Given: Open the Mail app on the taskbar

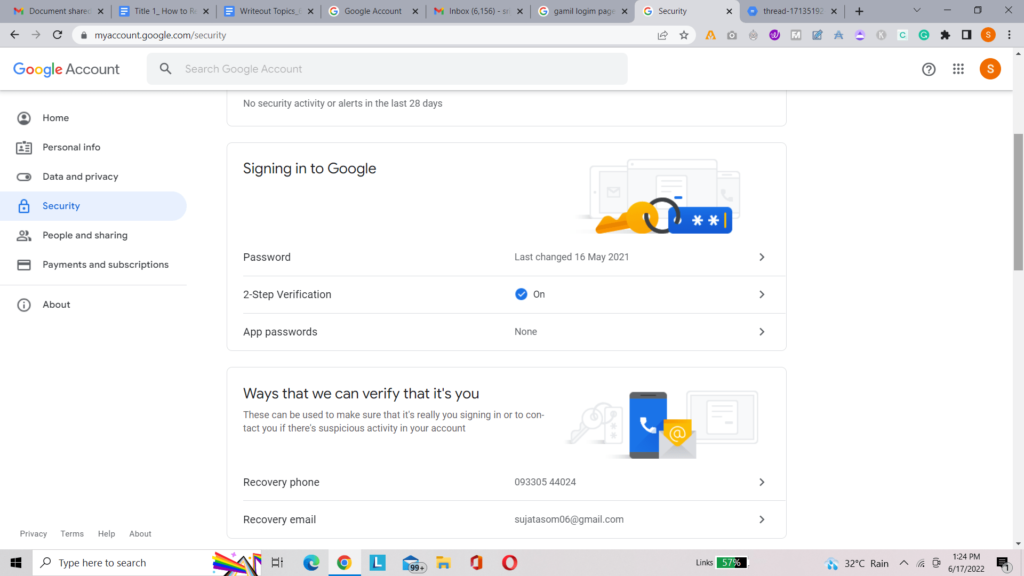Looking at the screenshot, I should 411,562.
